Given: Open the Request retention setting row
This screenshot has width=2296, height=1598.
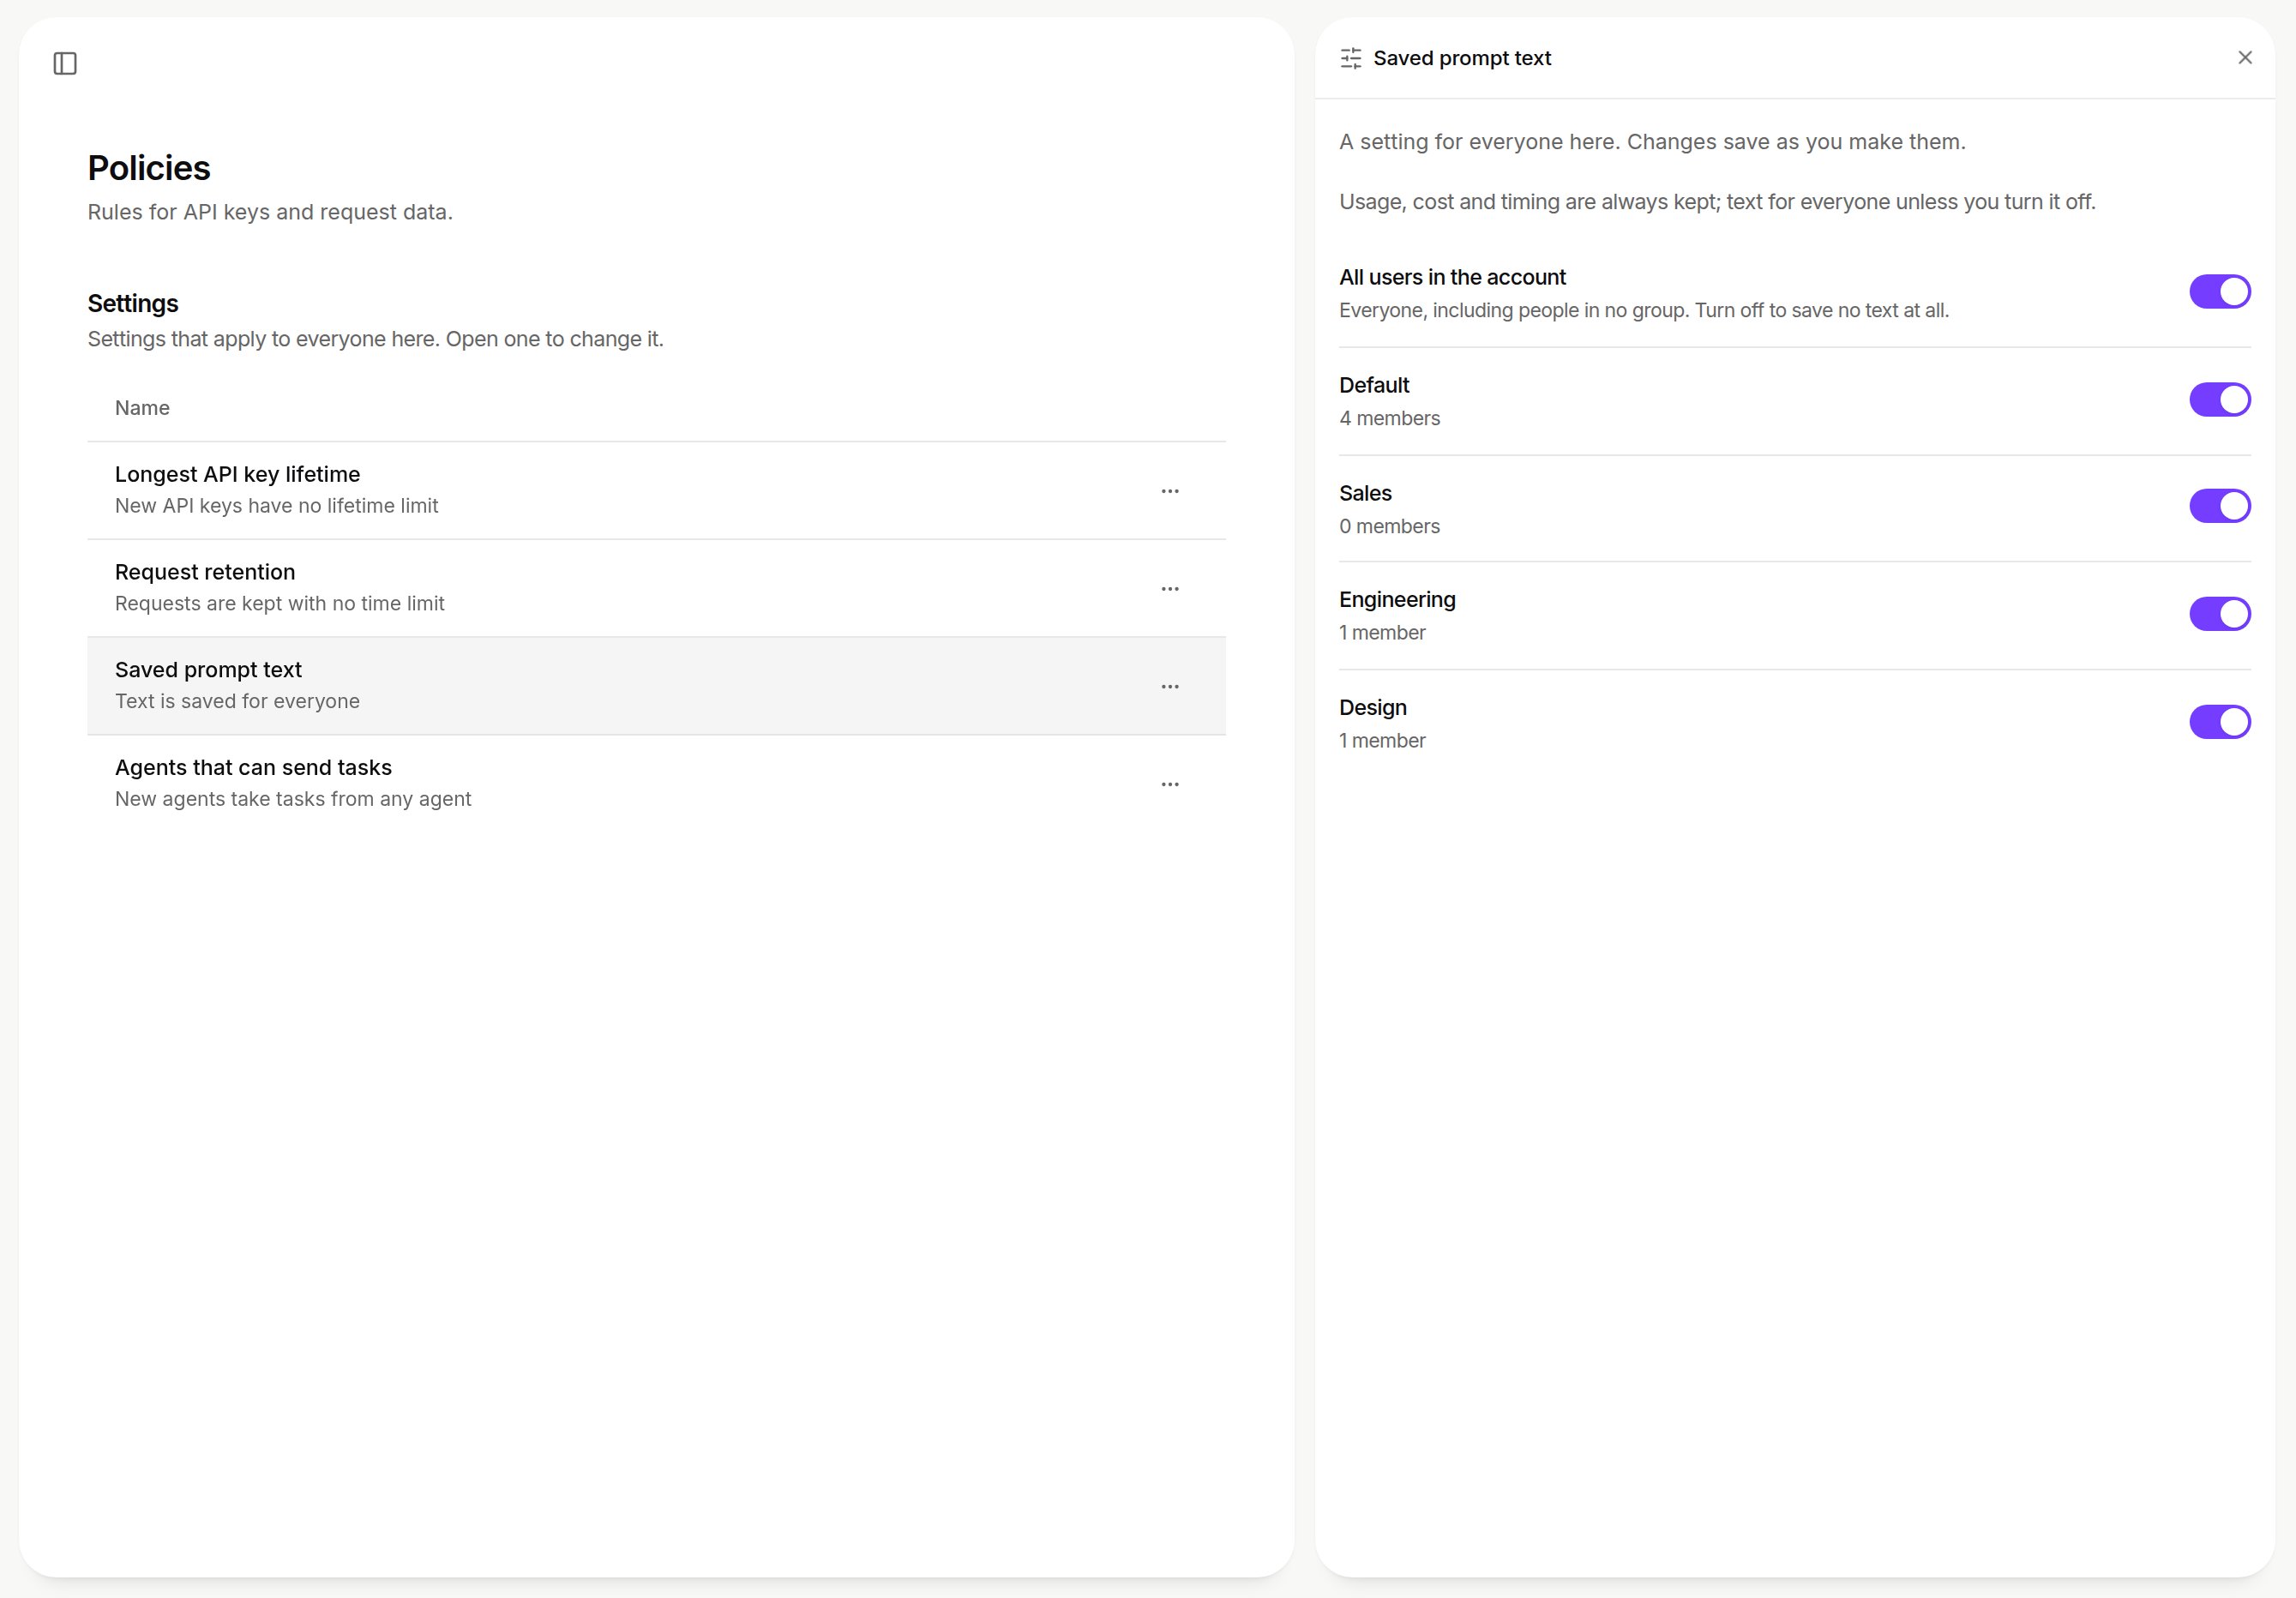Looking at the screenshot, I should 656,589.
